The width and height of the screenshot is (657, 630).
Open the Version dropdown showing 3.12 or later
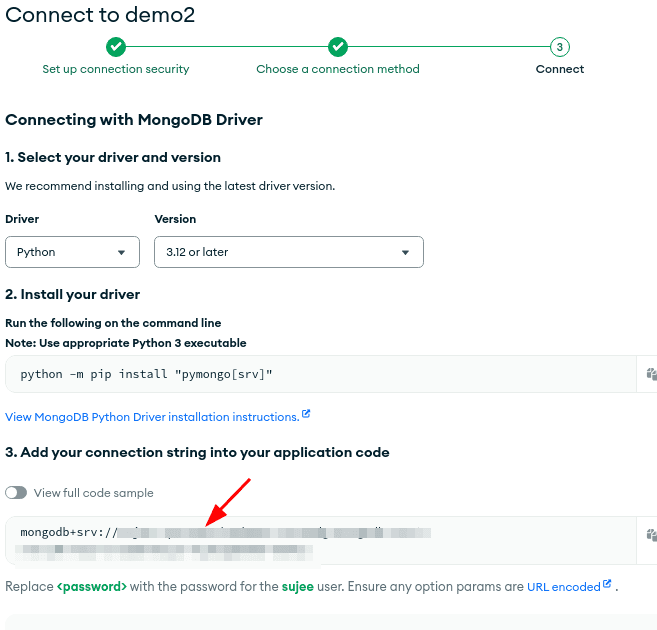288,252
